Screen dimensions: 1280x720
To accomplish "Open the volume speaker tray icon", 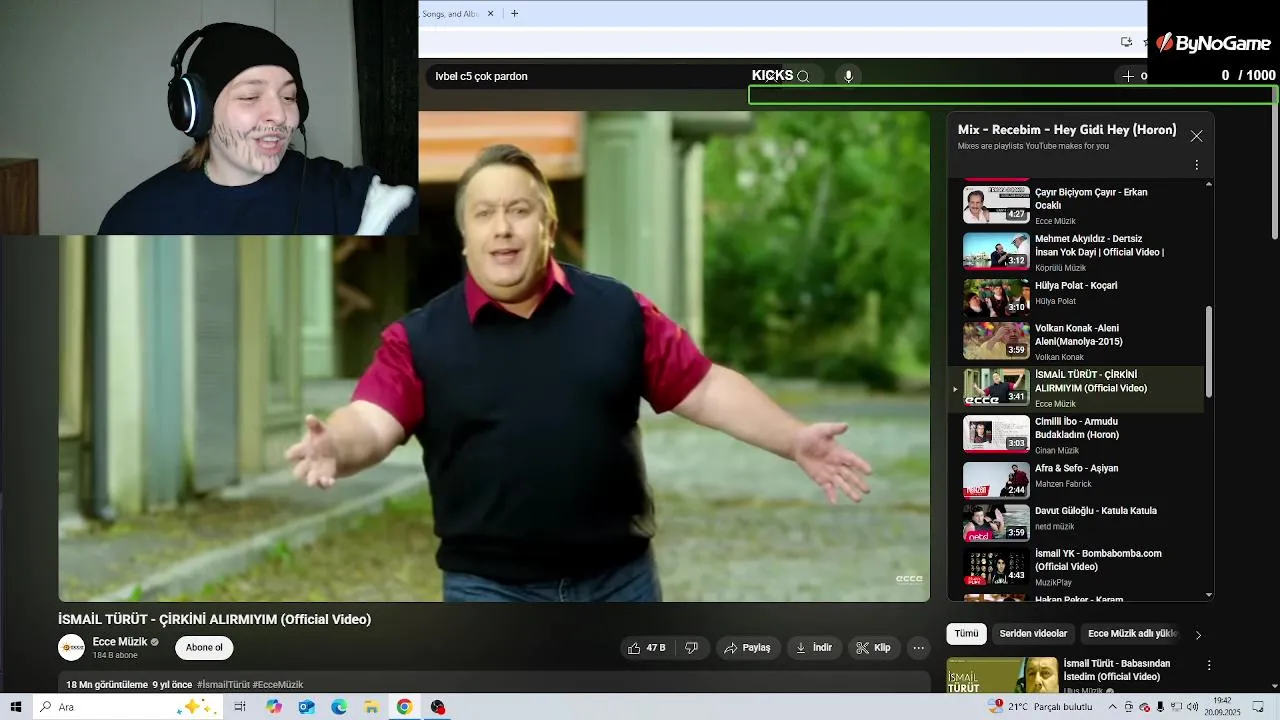I will pyautogui.click(x=1192, y=707).
